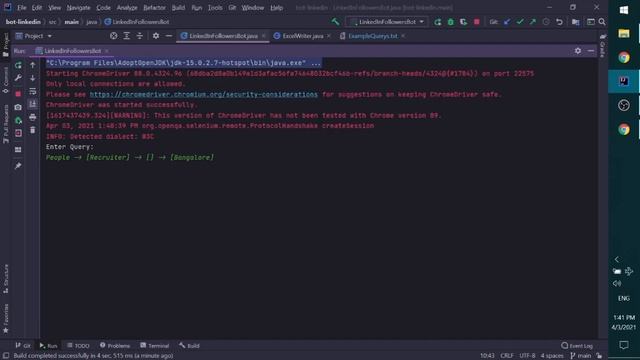Click LinkedInFollowersBot breadcrumb
The image size is (640, 360).
(x=137, y=22)
